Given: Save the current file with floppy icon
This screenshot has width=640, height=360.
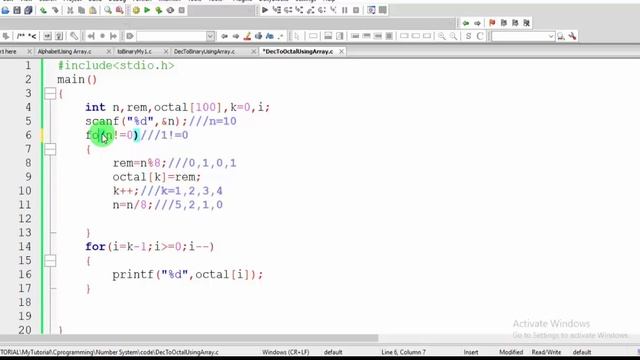Looking at the screenshot, I should pos(17,10).
